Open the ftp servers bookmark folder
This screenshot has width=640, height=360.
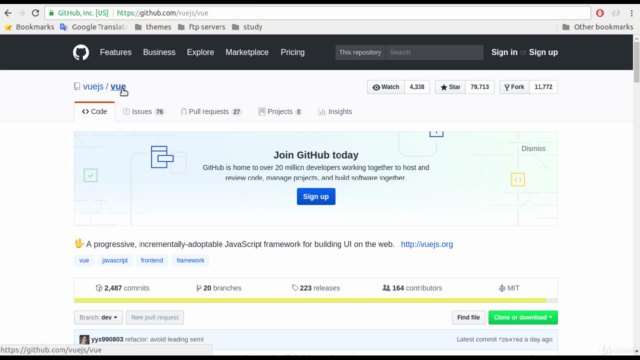202,27
